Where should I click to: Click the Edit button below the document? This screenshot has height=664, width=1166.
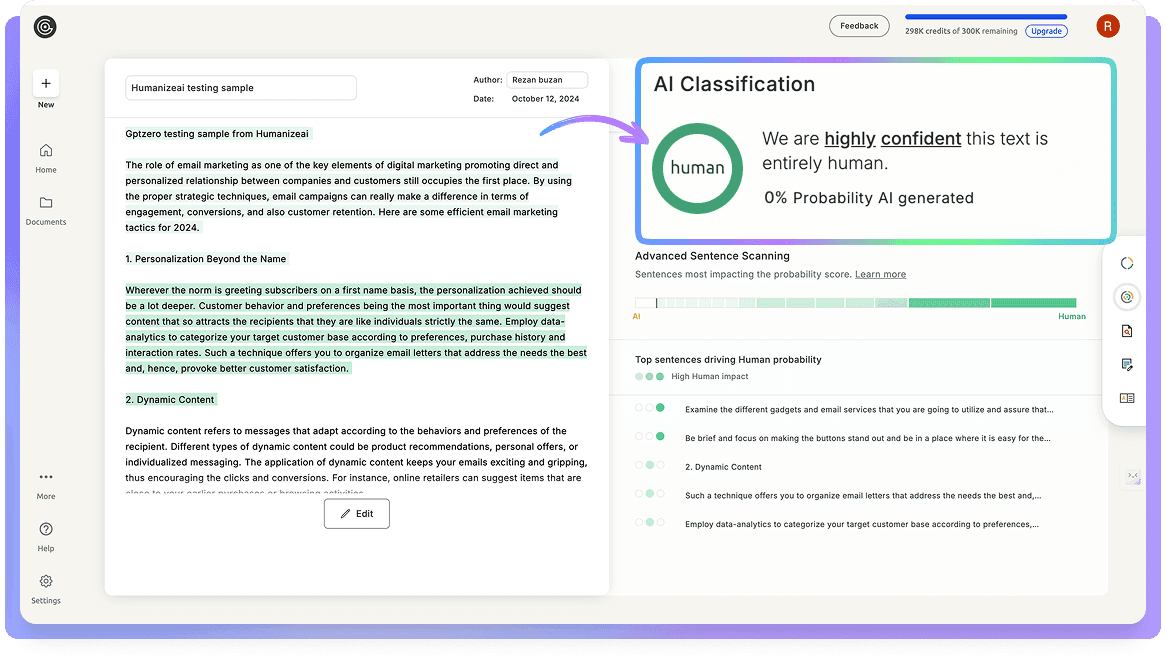356,513
